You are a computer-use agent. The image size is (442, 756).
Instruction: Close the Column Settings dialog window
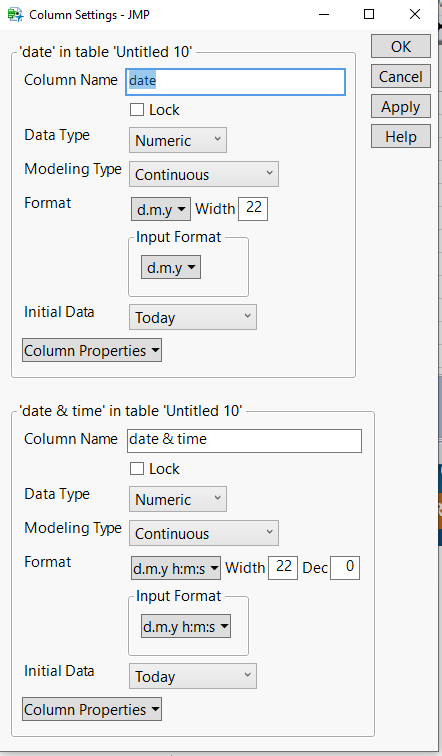pos(415,14)
